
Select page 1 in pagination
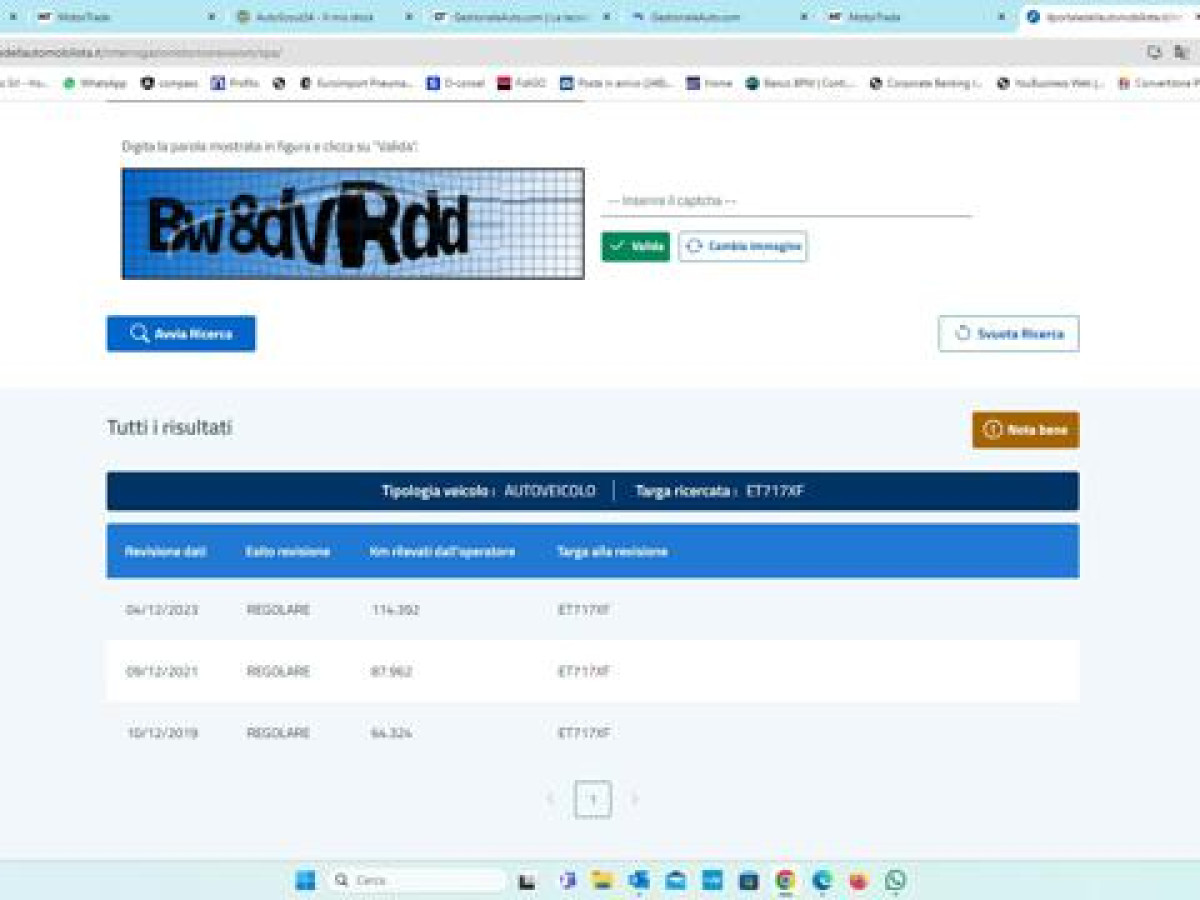593,799
